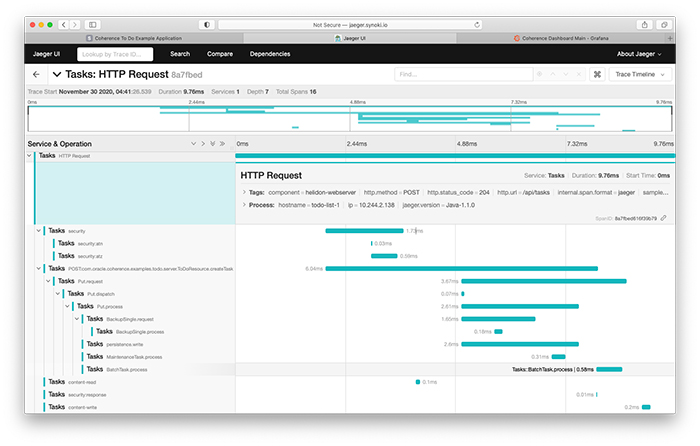
Task: Reload the jaeger.synoki.io page
Action: tap(477, 25)
